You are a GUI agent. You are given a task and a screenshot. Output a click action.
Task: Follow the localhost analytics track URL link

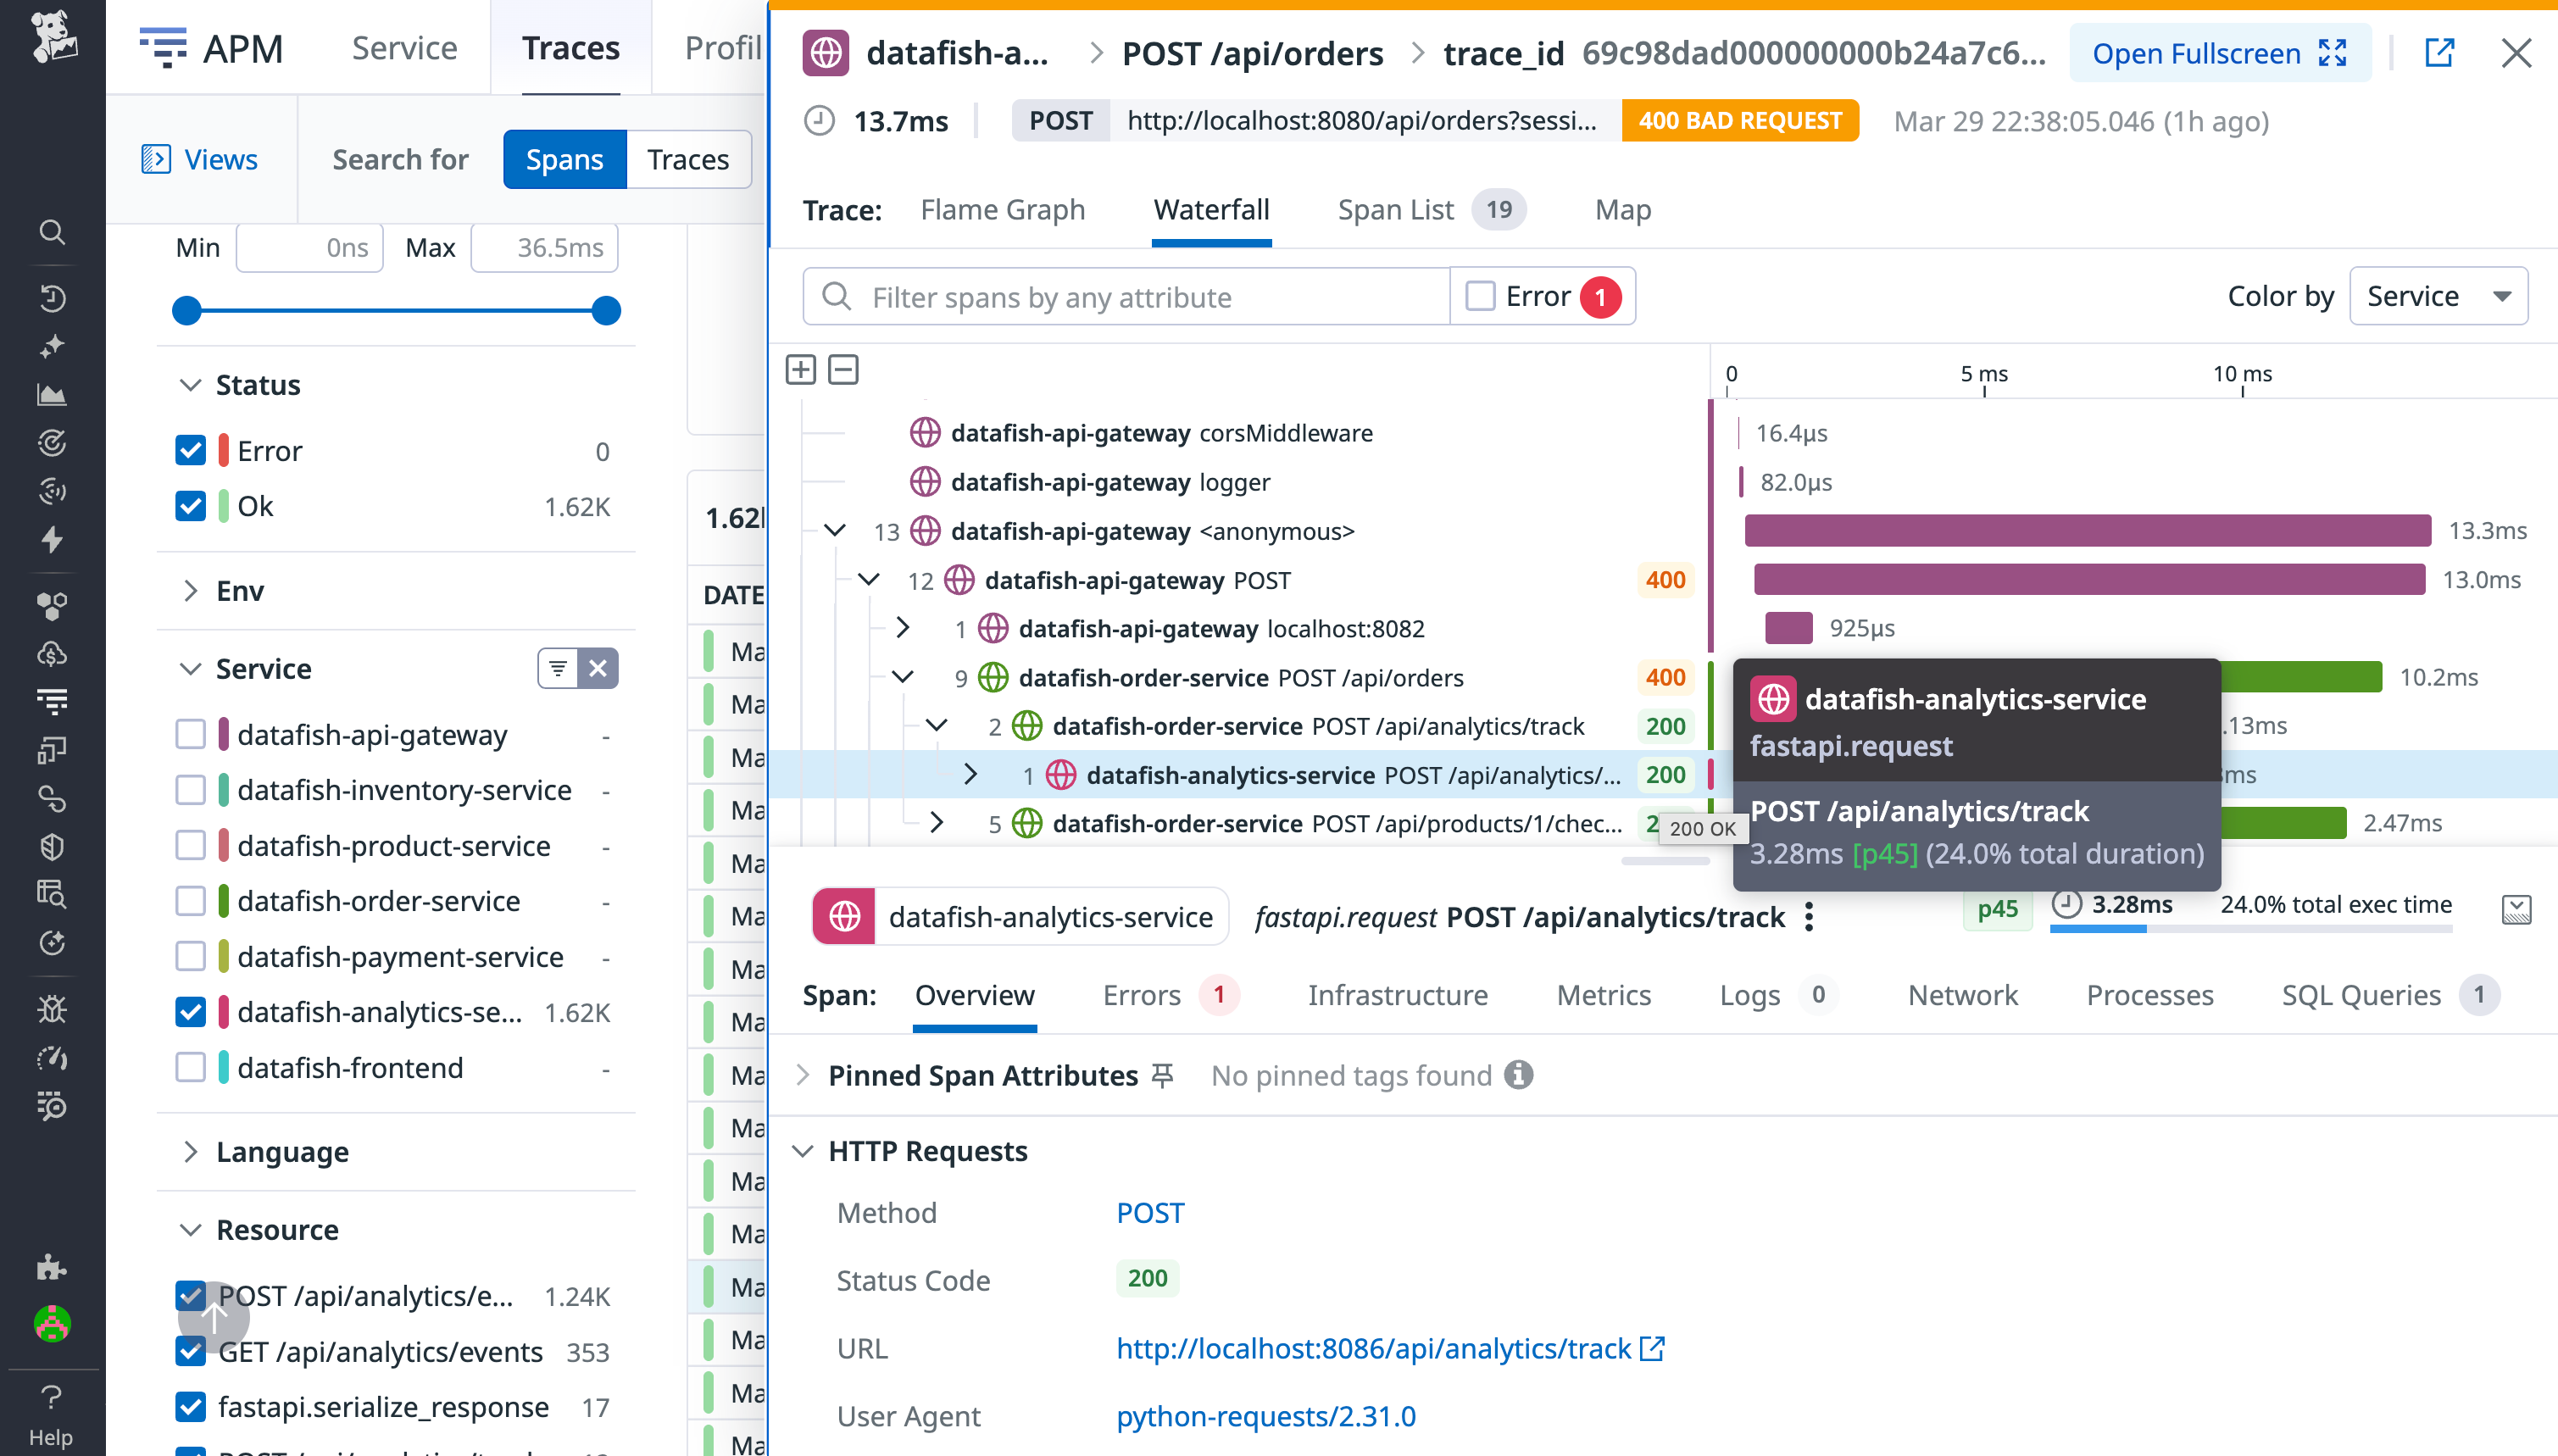click(x=1371, y=1348)
